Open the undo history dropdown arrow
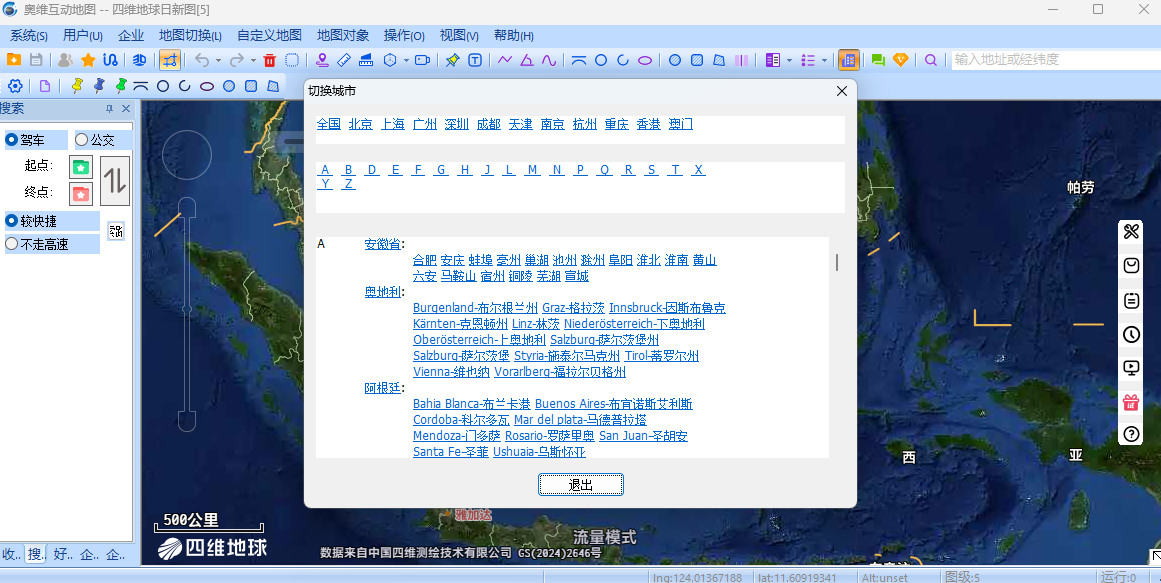 (218, 60)
